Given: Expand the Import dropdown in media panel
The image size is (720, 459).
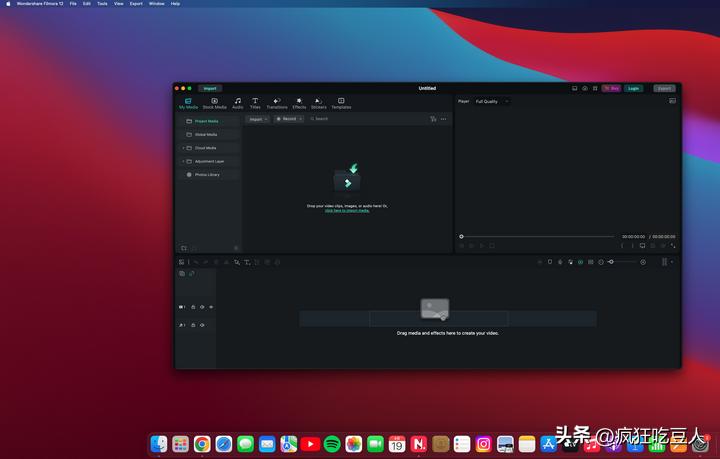Looking at the screenshot, I should 258,119.
